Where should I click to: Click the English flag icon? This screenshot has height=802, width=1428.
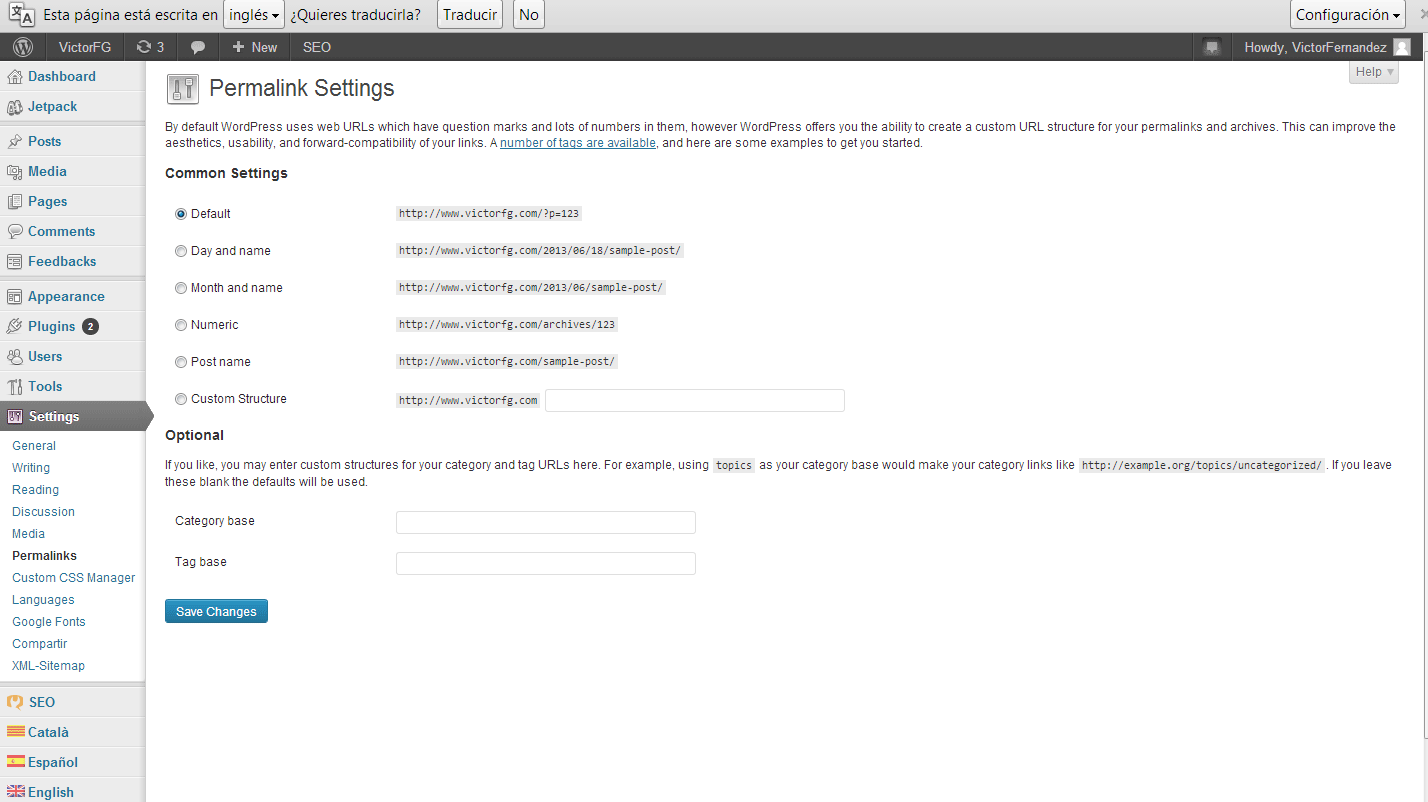coord(15,792)
